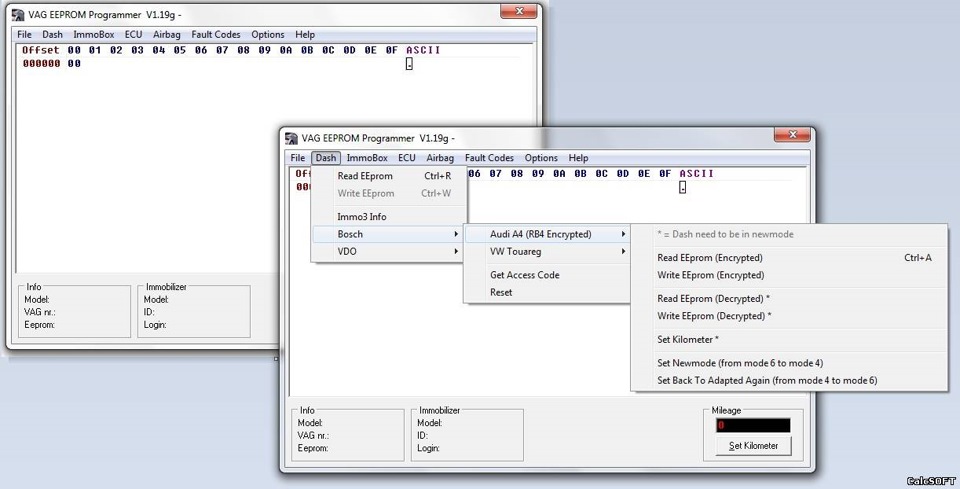
Task: Open Help menu in back window
Action: click(x=305, y=35)
